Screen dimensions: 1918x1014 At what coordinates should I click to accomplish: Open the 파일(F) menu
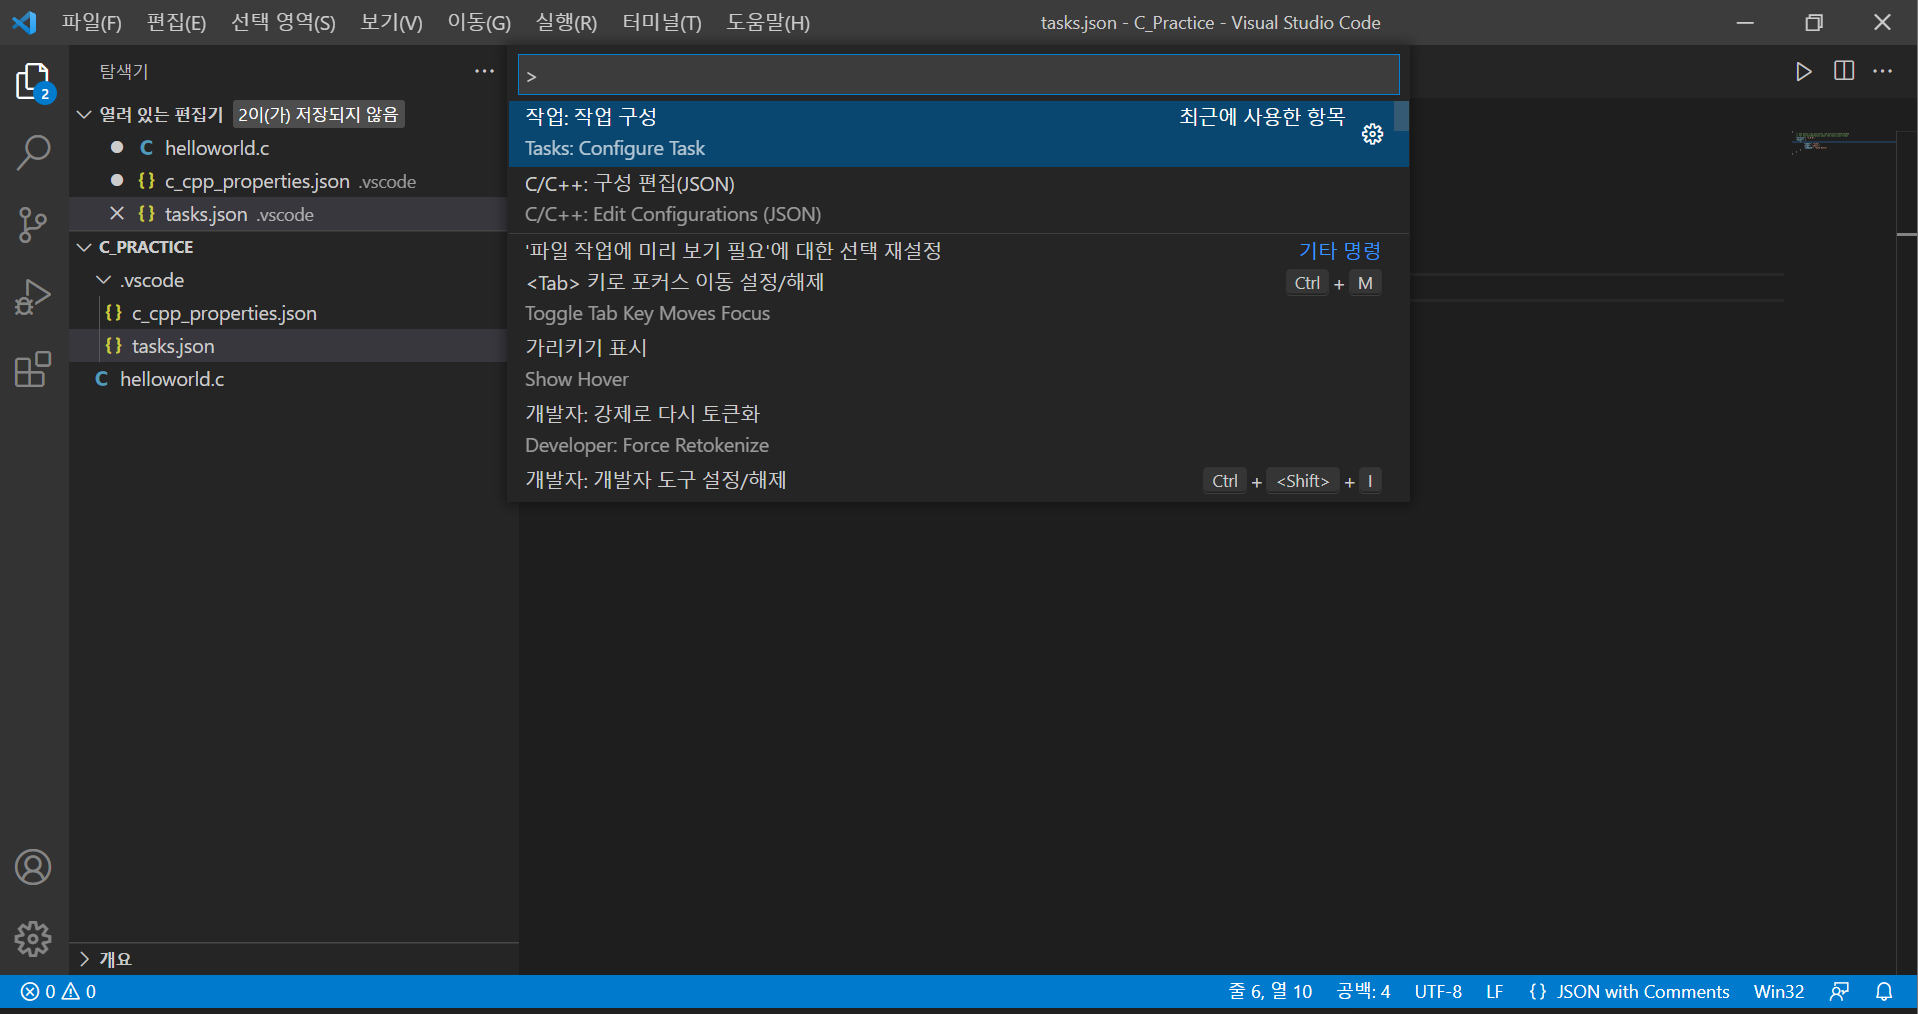(x=92, y=22)
